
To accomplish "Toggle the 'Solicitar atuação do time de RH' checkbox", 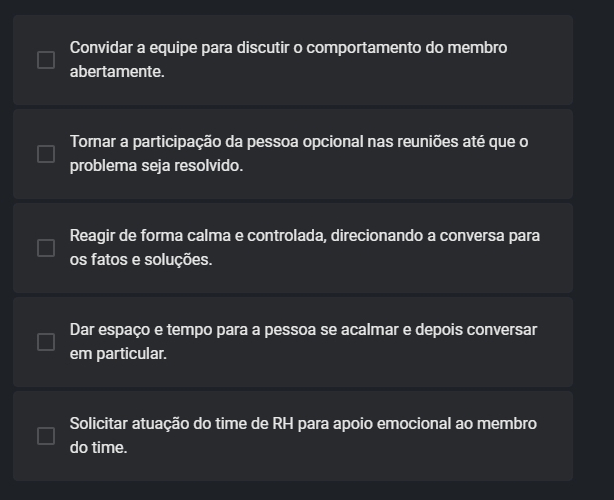I will click(46, 436).
